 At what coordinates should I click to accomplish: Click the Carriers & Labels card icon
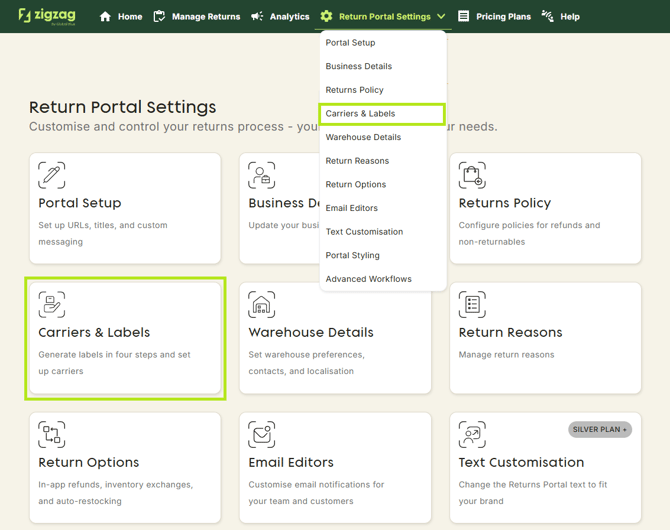(x=52, y=304)
